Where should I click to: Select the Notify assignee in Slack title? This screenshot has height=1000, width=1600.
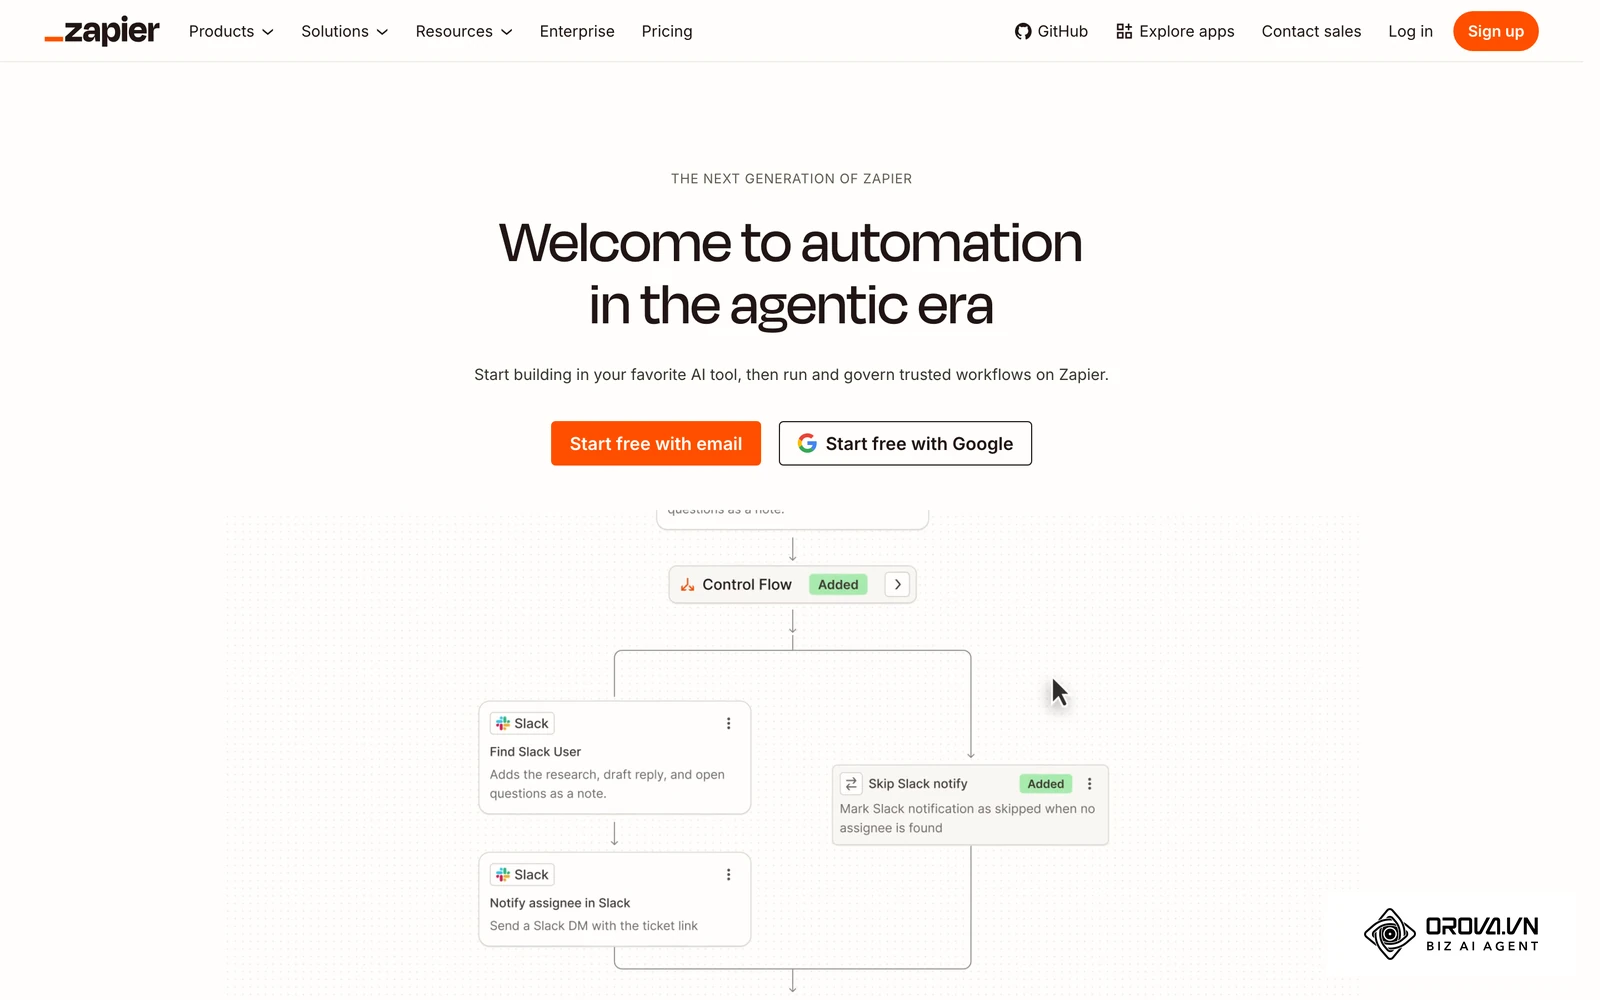[560, 903]
